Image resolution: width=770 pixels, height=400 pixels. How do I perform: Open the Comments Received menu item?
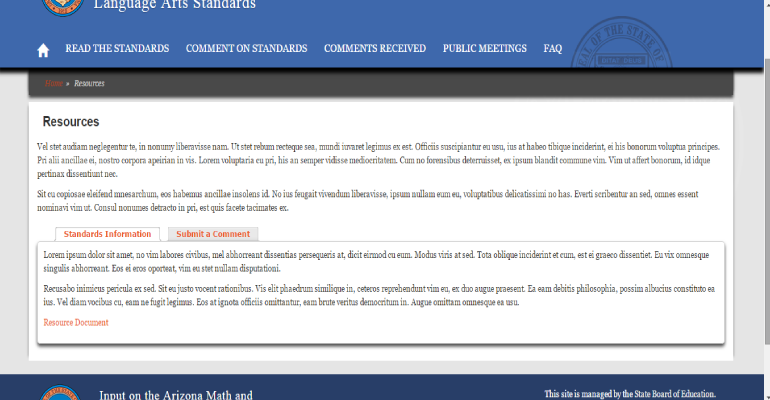pyautogui.click(x=374, y=49)
